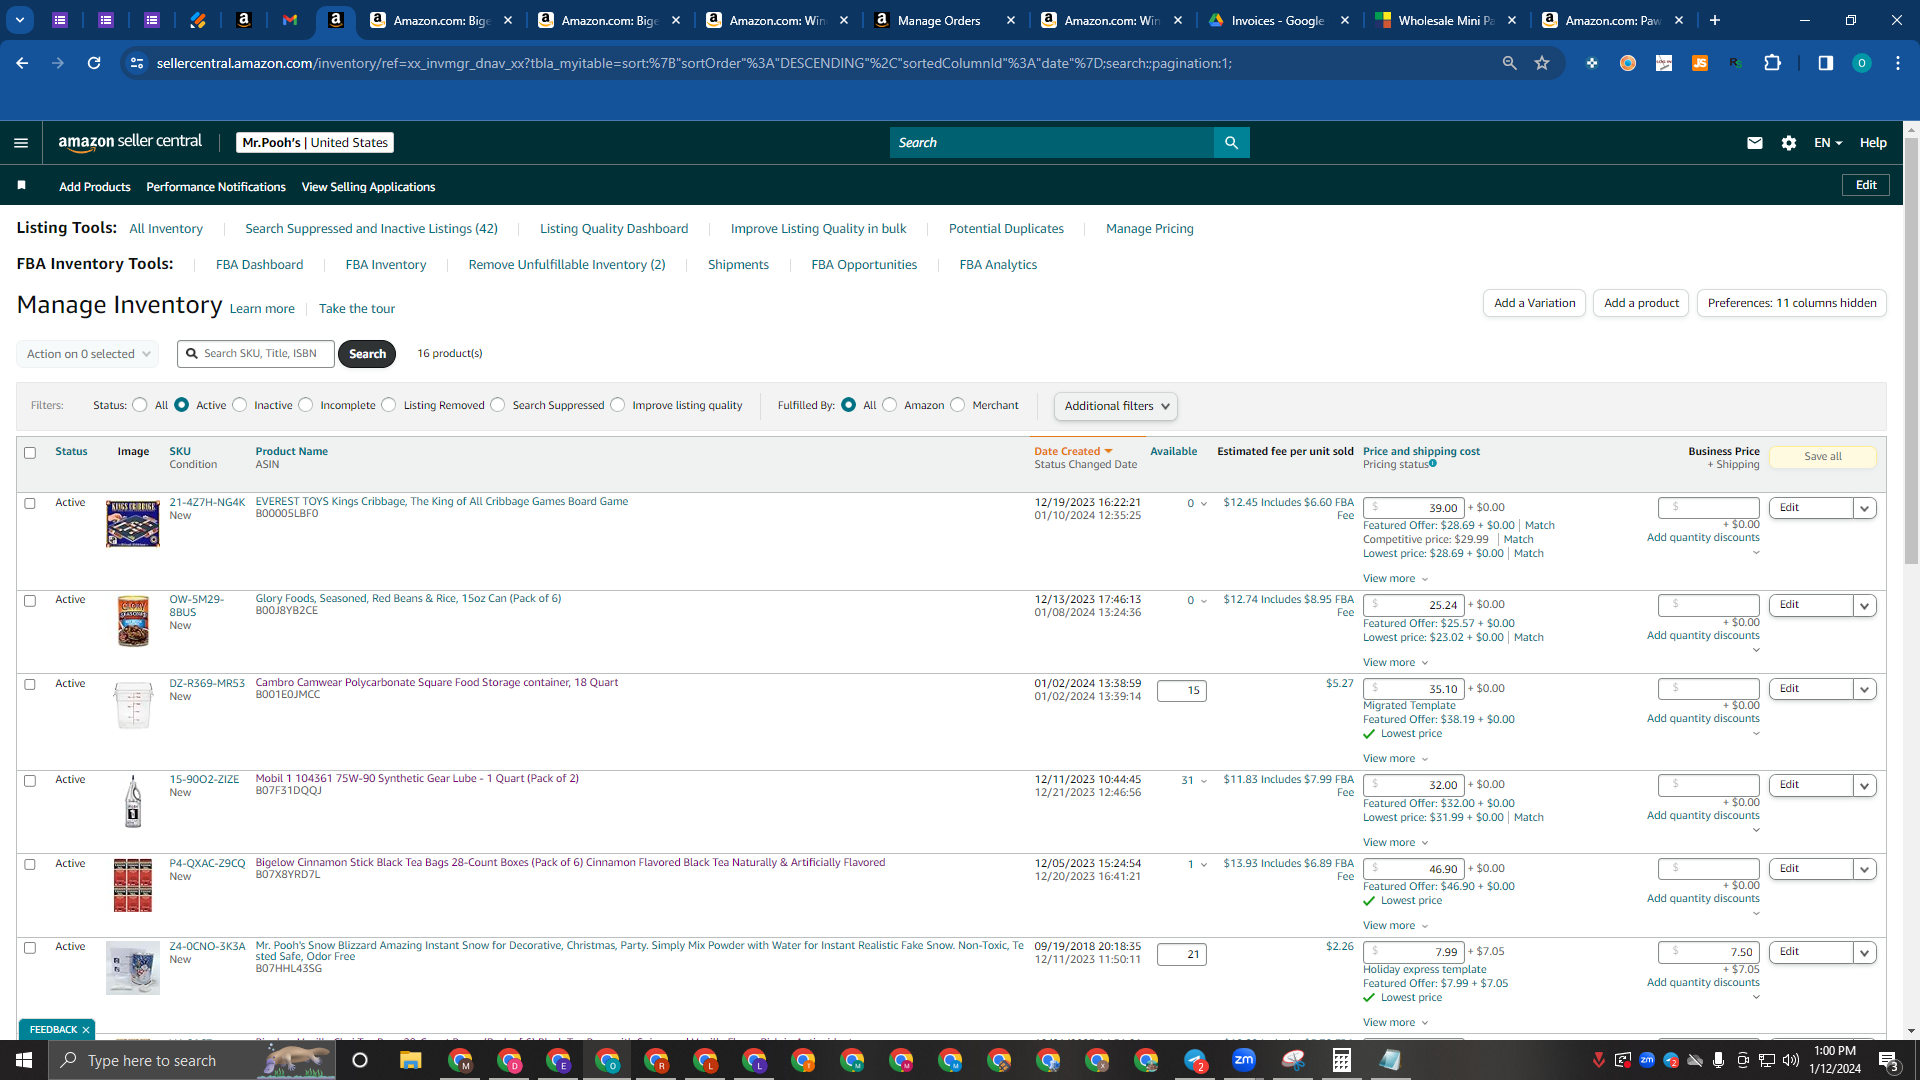
Task: Filter by Fulfilled By Merchant
Action: click(958, 405)
